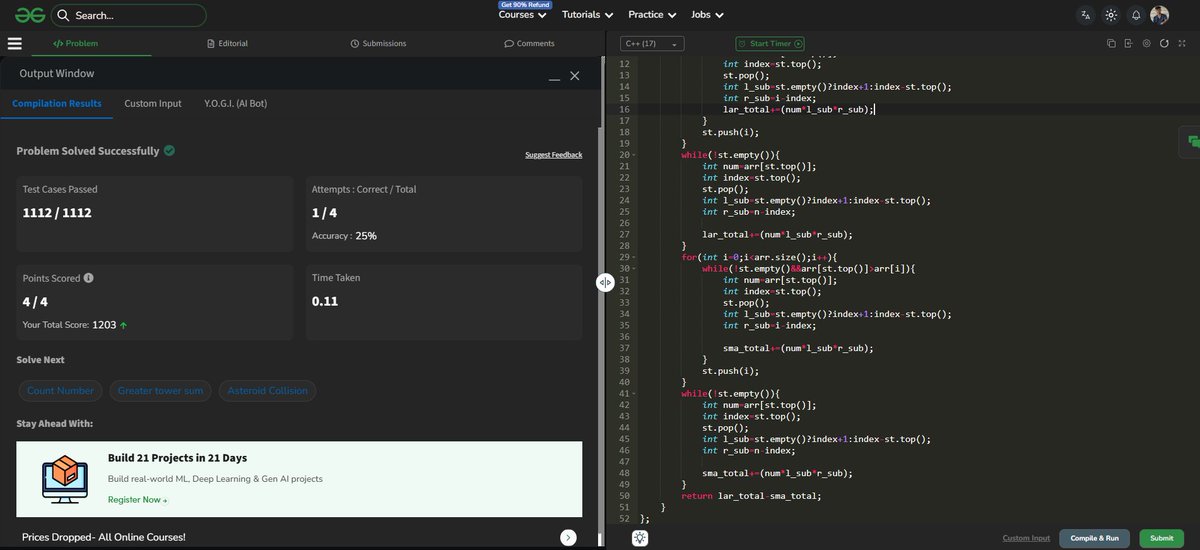Image resolution: width=1200 pixels, height=550 pixels.
Task: Expand the Tutorials menu
Action: (588, 15)
